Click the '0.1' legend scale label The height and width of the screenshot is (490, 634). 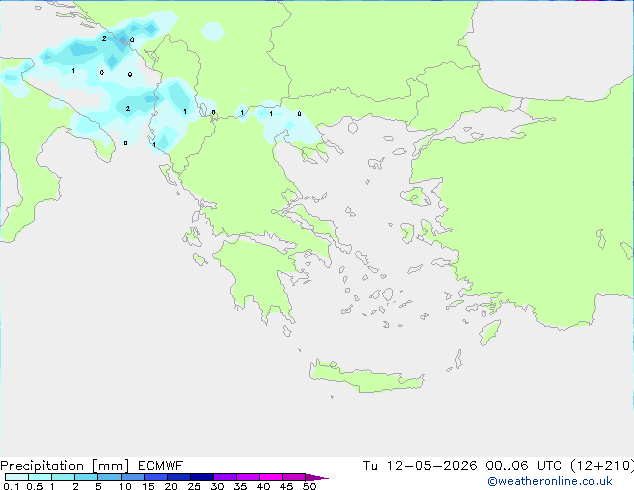[11, 486]
